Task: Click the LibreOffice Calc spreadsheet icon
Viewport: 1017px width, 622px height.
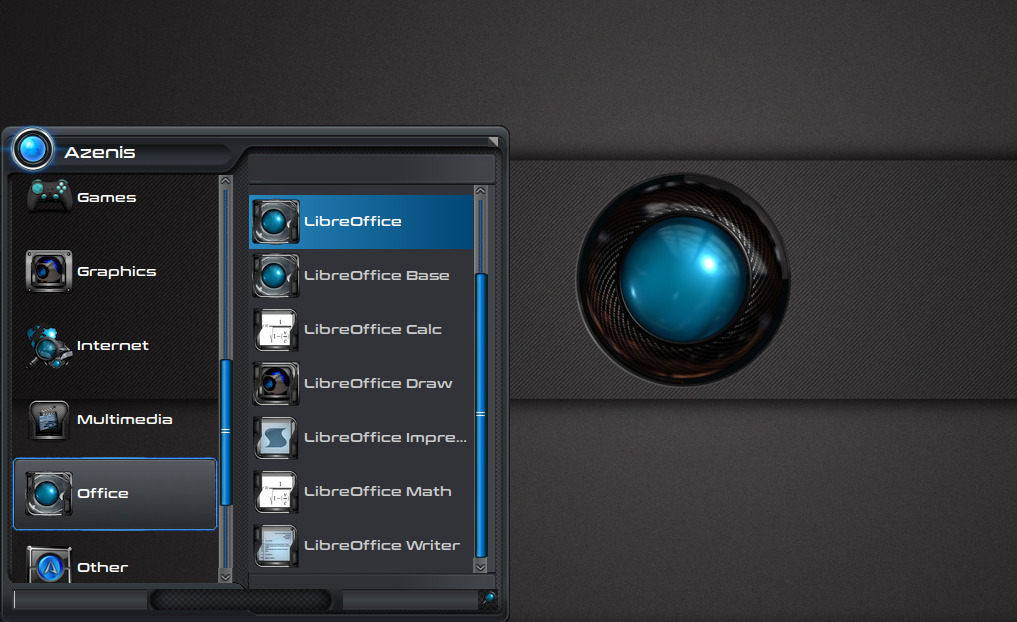Action: [275, 330]
